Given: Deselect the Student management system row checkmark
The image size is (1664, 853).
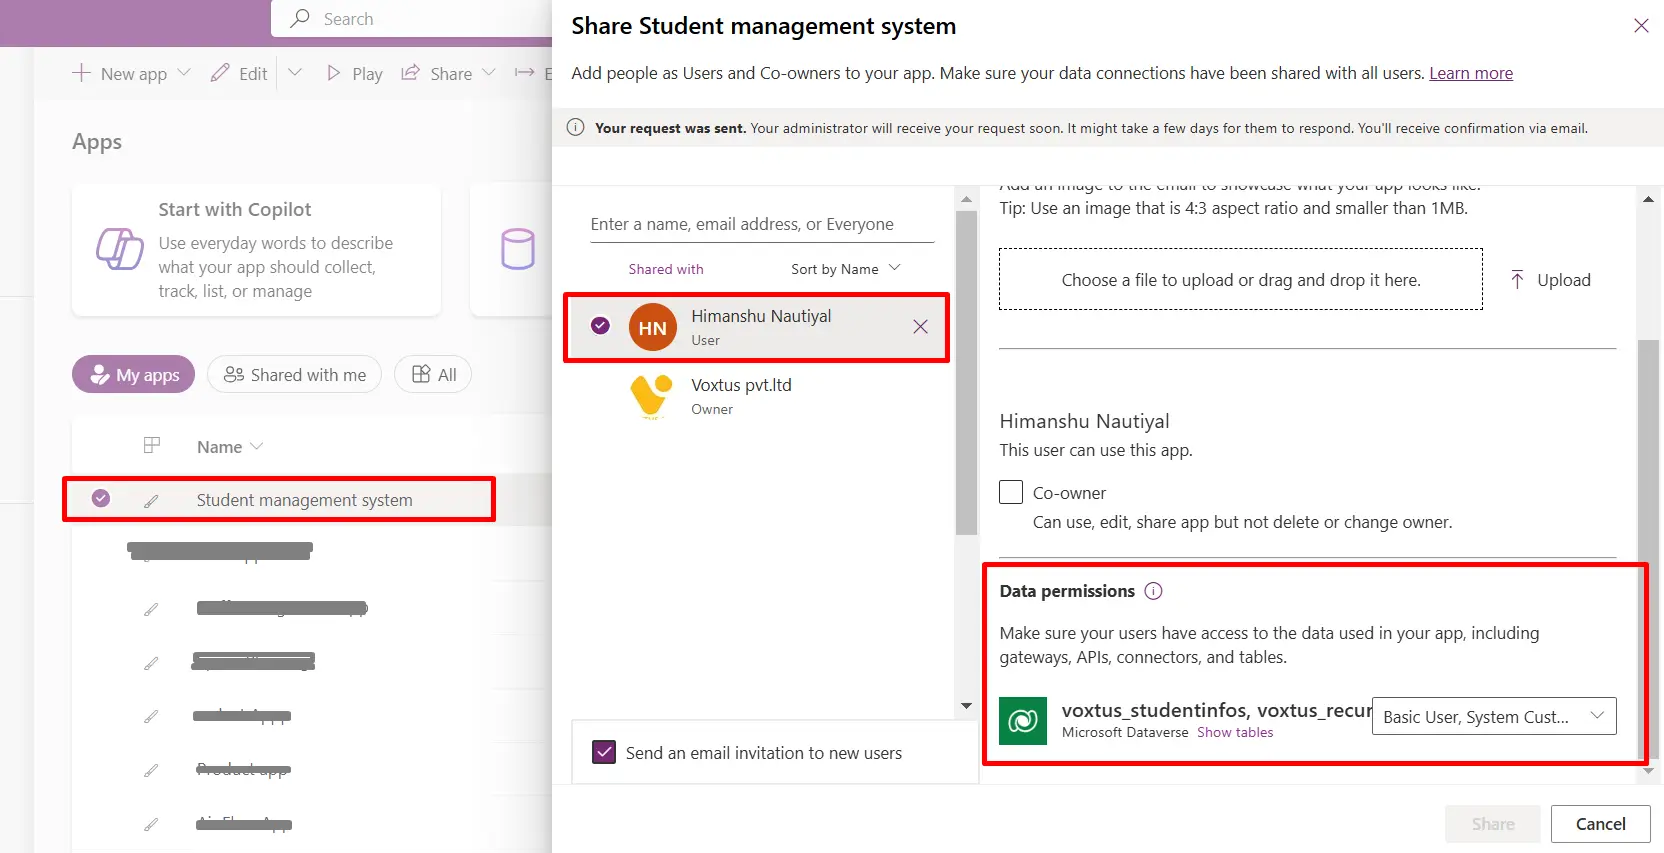Looking at the screenshot, I should point(101,498).
